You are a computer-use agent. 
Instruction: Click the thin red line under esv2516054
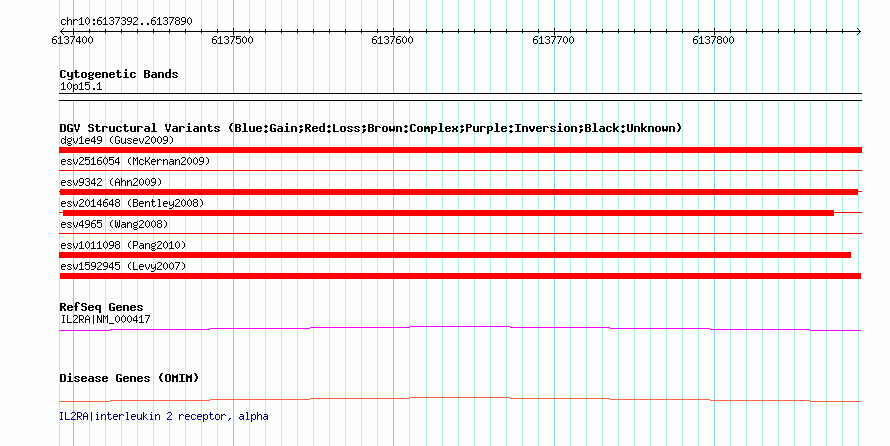point(460,171)
